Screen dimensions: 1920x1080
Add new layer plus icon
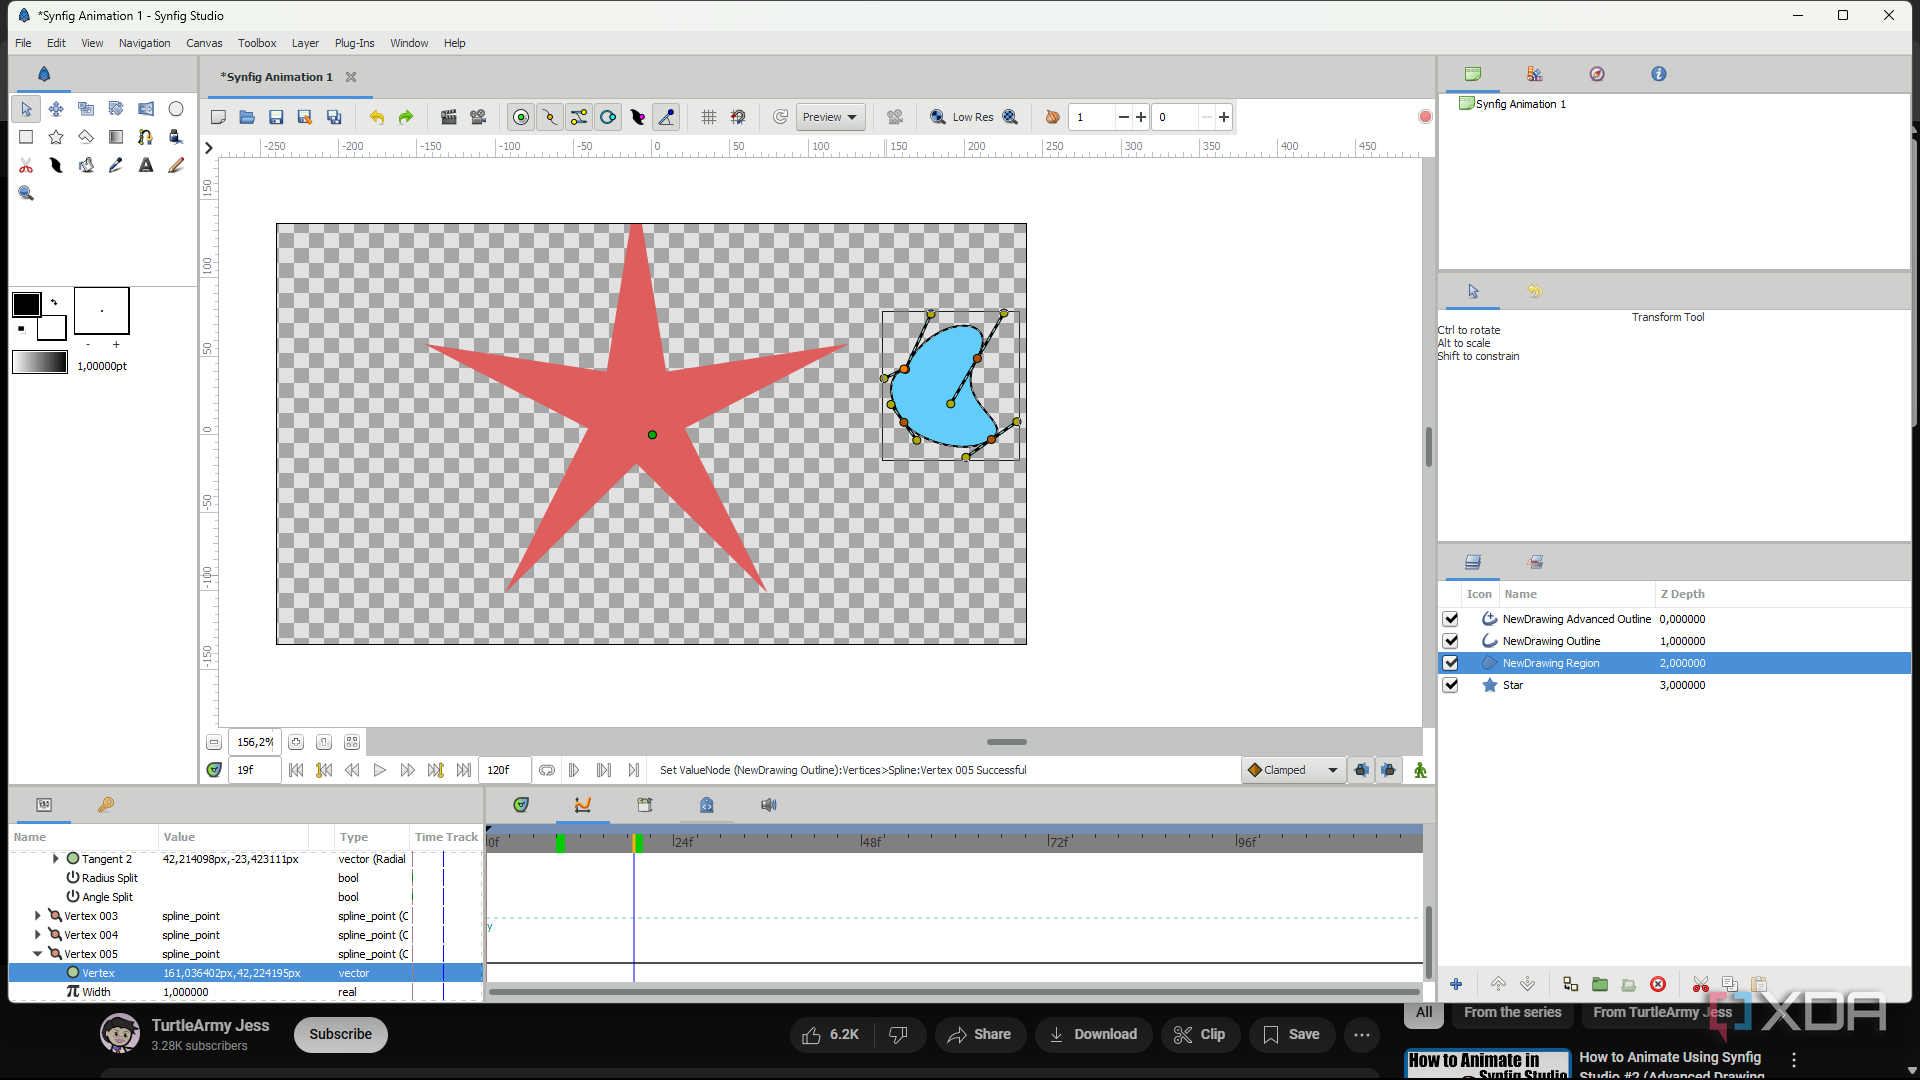click(1456, 984)
